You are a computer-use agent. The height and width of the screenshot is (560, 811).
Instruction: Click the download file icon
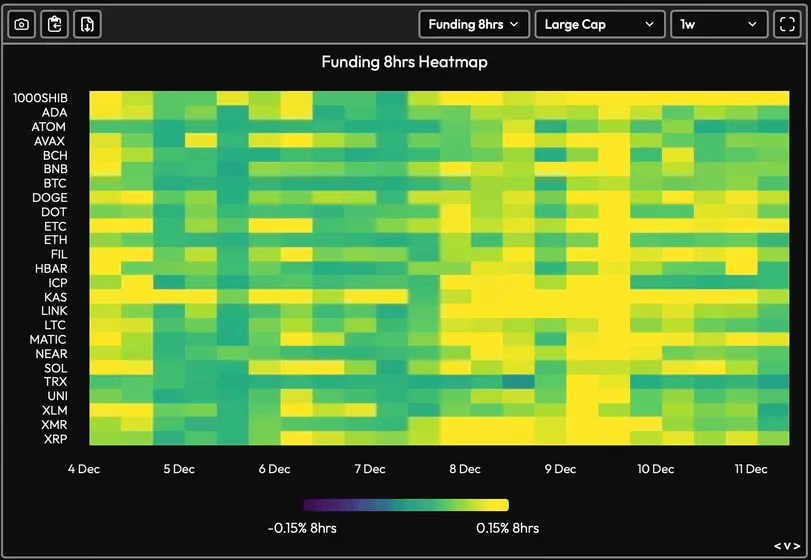tap(88, 25)
